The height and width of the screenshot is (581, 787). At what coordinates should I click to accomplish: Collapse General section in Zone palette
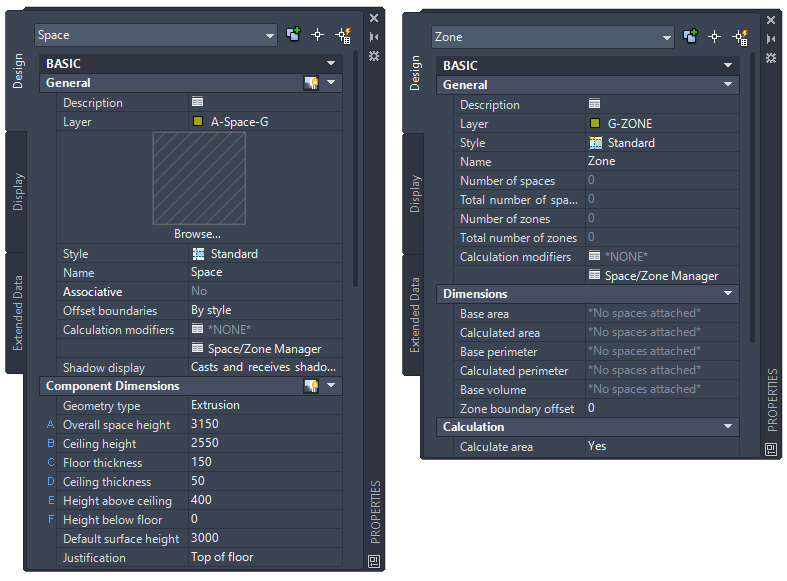coord(728,84)
